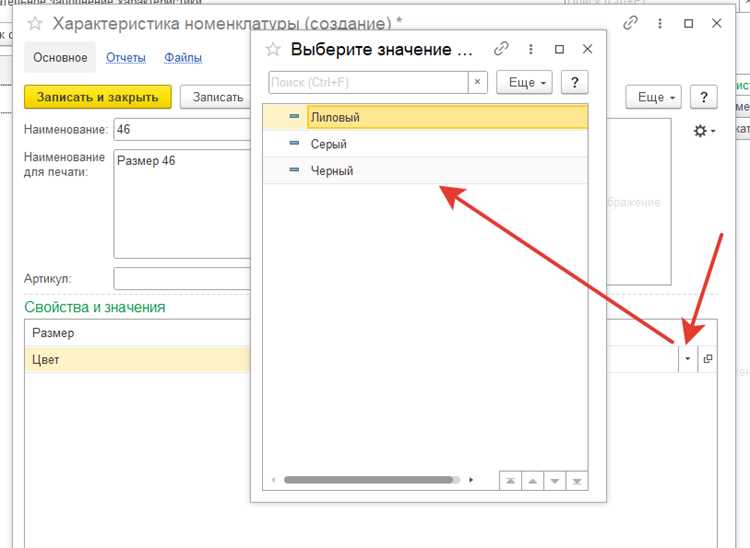This screenshot has height=548, width=750.
Task: Click the search field (Ctrl+F)
Action: pos(368,82)
